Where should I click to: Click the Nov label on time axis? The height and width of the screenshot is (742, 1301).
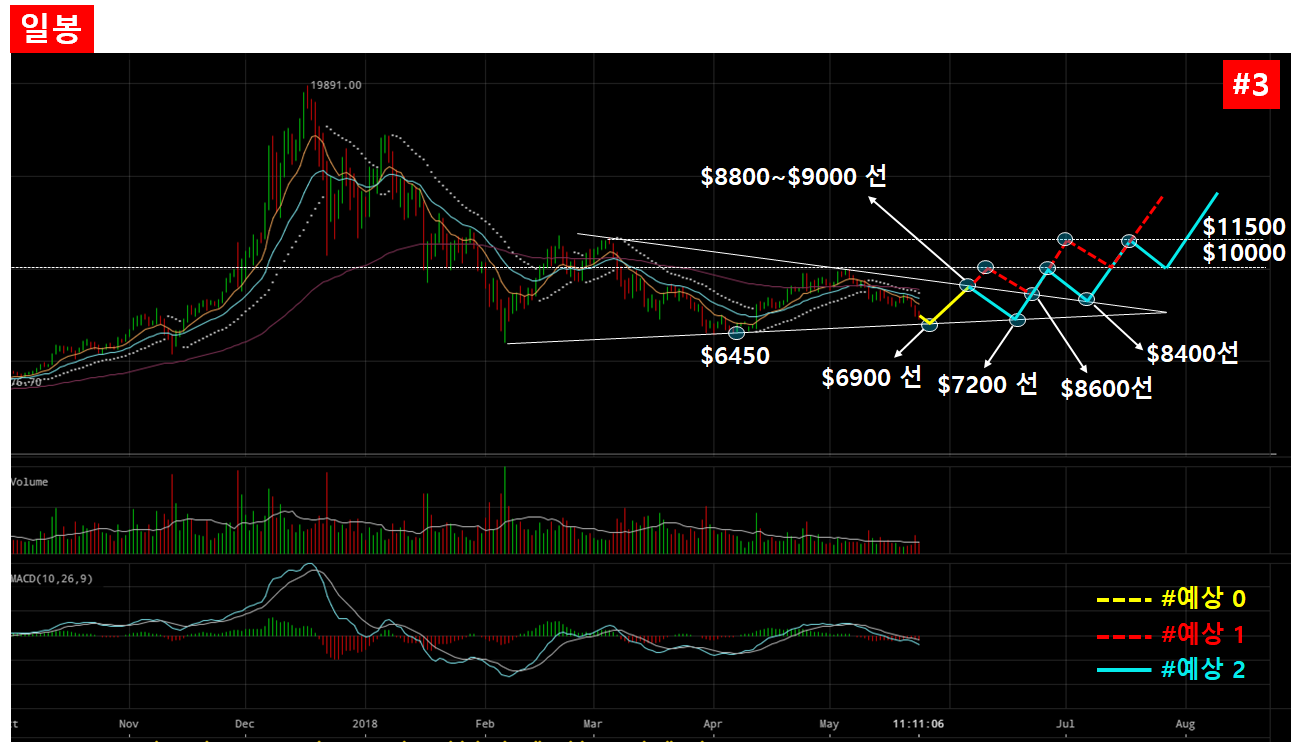click(127, 722)
